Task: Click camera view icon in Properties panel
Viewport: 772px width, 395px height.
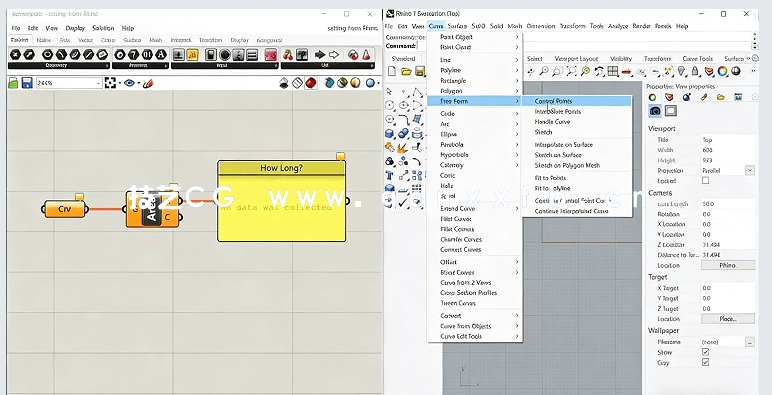Action: click(655, 111)
